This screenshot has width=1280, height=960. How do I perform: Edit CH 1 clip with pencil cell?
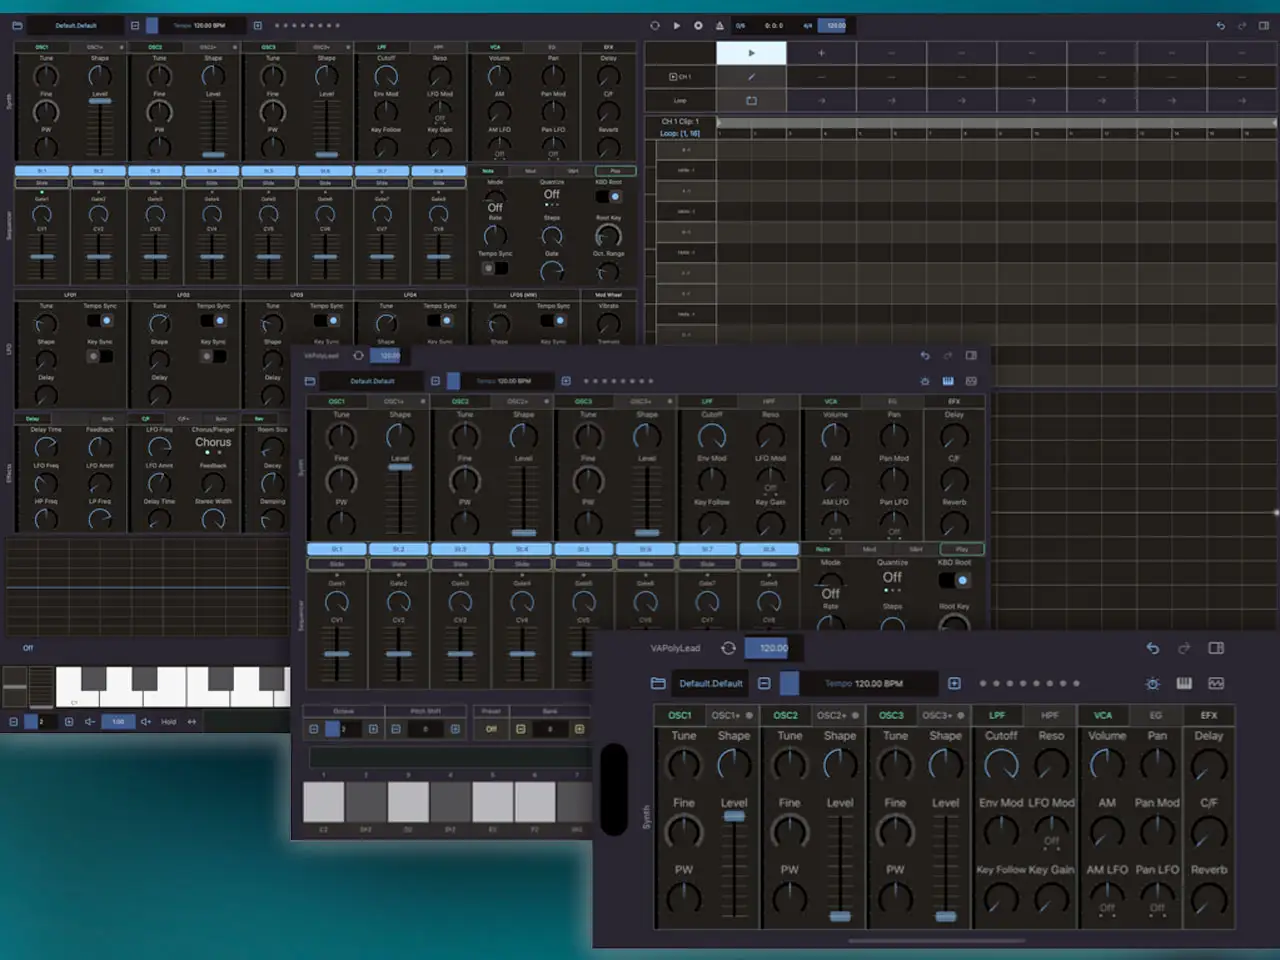pyautogui.click(x=751, y=76)
